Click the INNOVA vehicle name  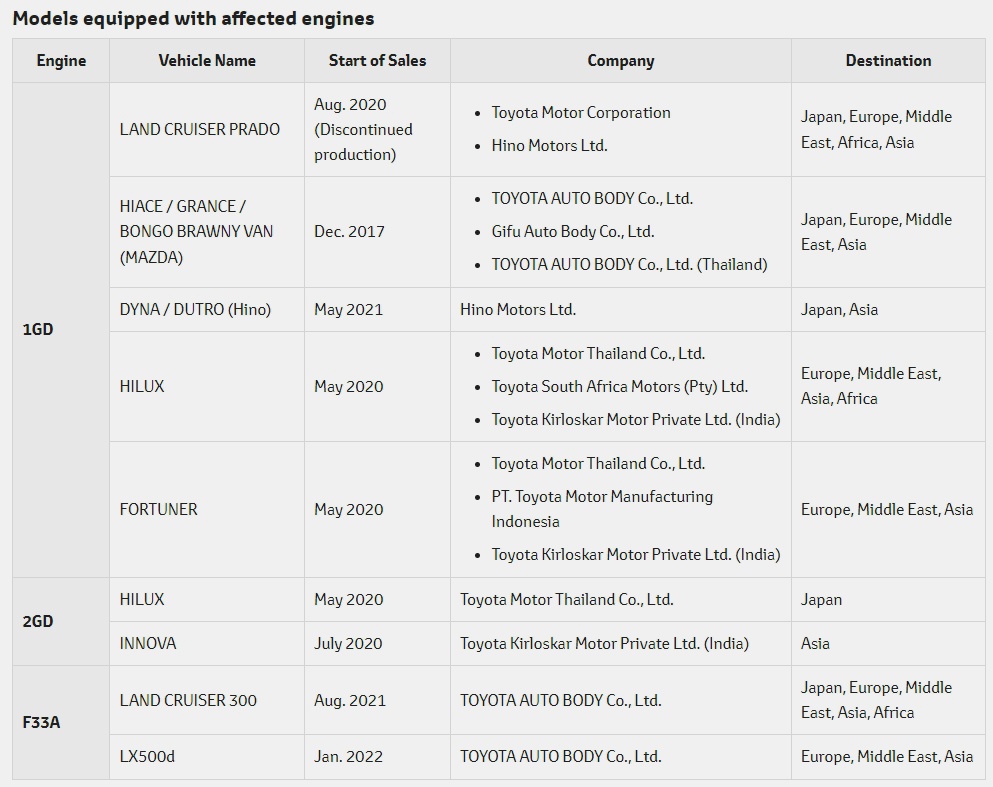point(148,643)
